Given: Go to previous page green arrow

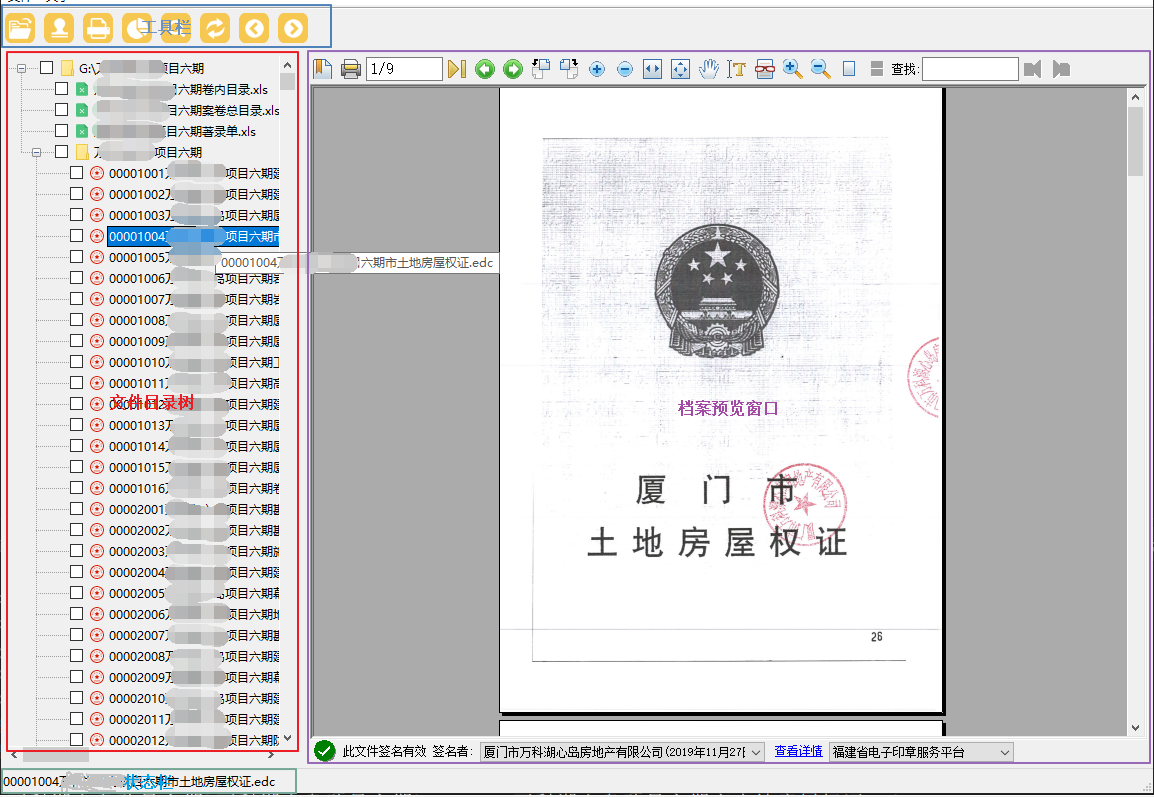Looking at the screenshot, I should coord(484,69).
